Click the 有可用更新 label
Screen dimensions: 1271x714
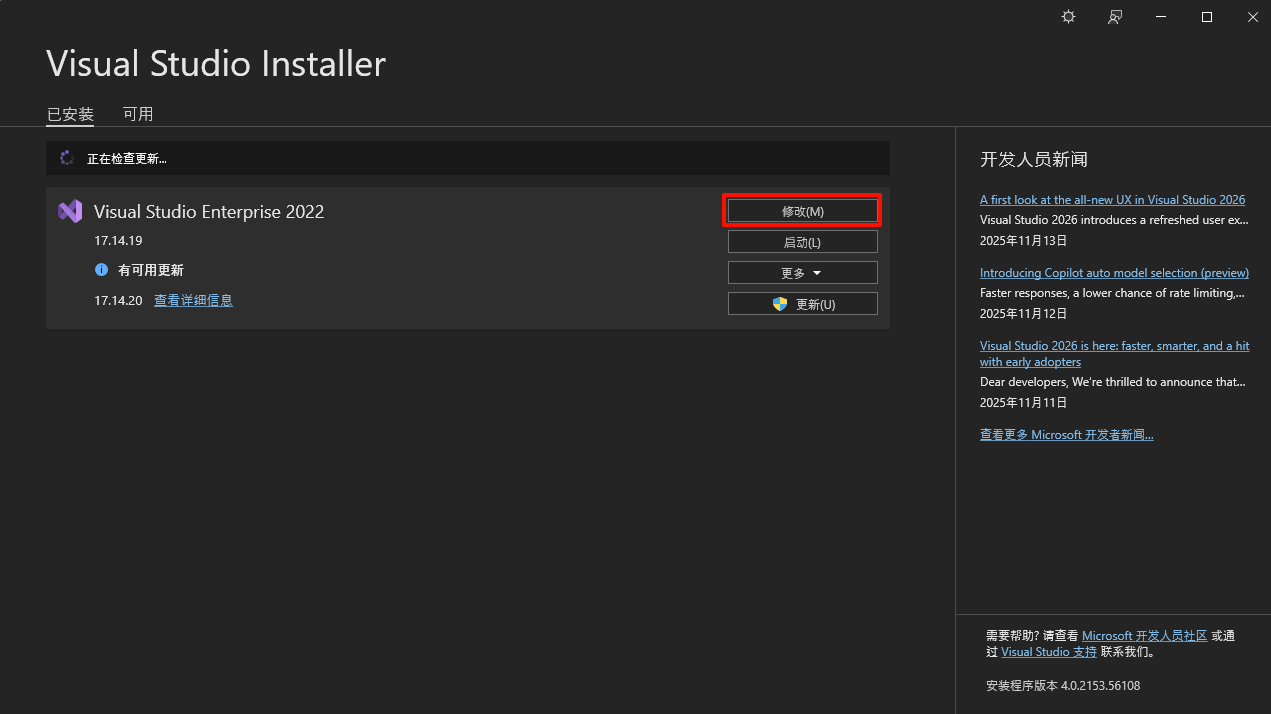click(x=151, y=270)
